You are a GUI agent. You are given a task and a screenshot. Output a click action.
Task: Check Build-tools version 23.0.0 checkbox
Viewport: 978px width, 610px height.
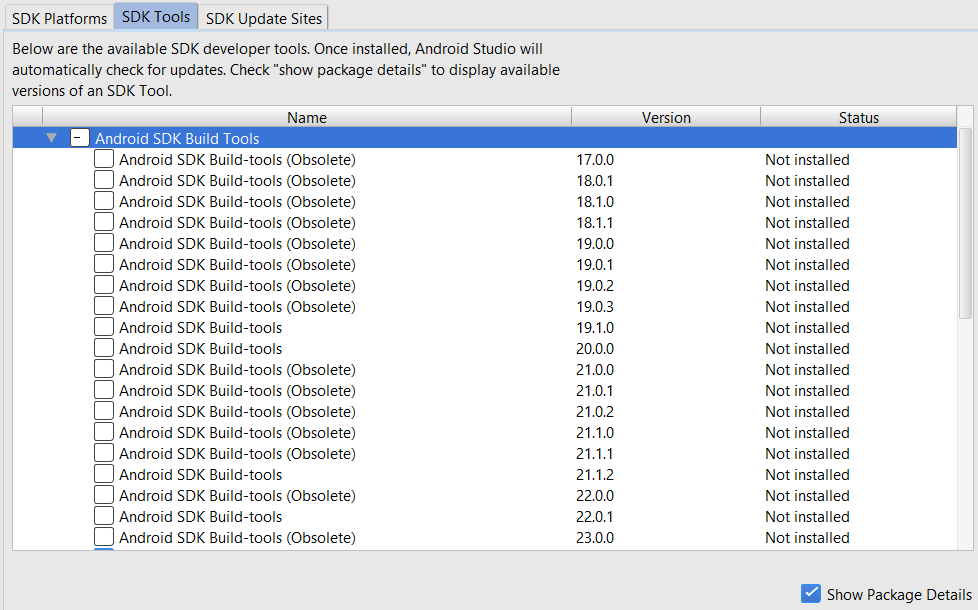click(104, 537)
